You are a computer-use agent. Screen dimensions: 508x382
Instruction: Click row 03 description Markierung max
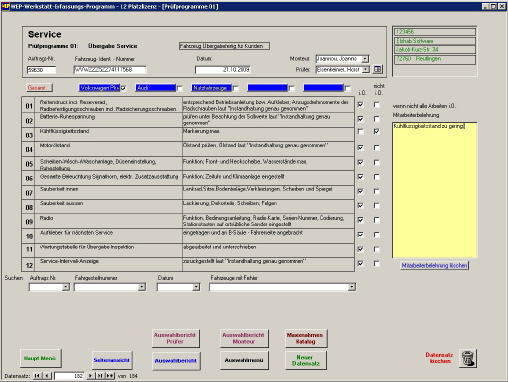tap(201, 131)
